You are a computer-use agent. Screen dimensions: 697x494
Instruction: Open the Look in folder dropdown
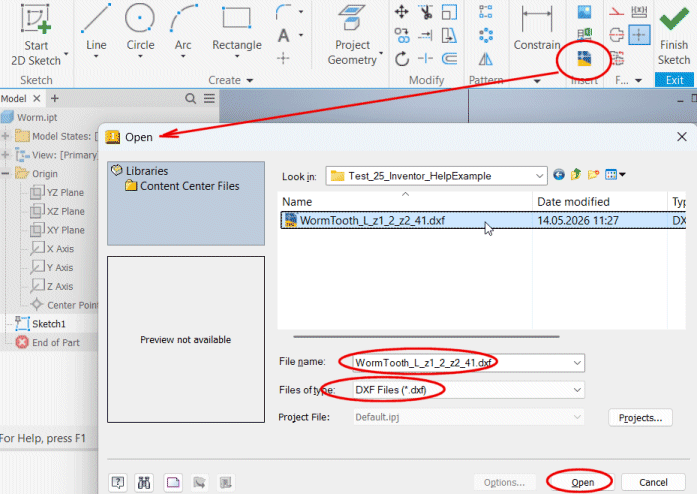click(539, 176)
